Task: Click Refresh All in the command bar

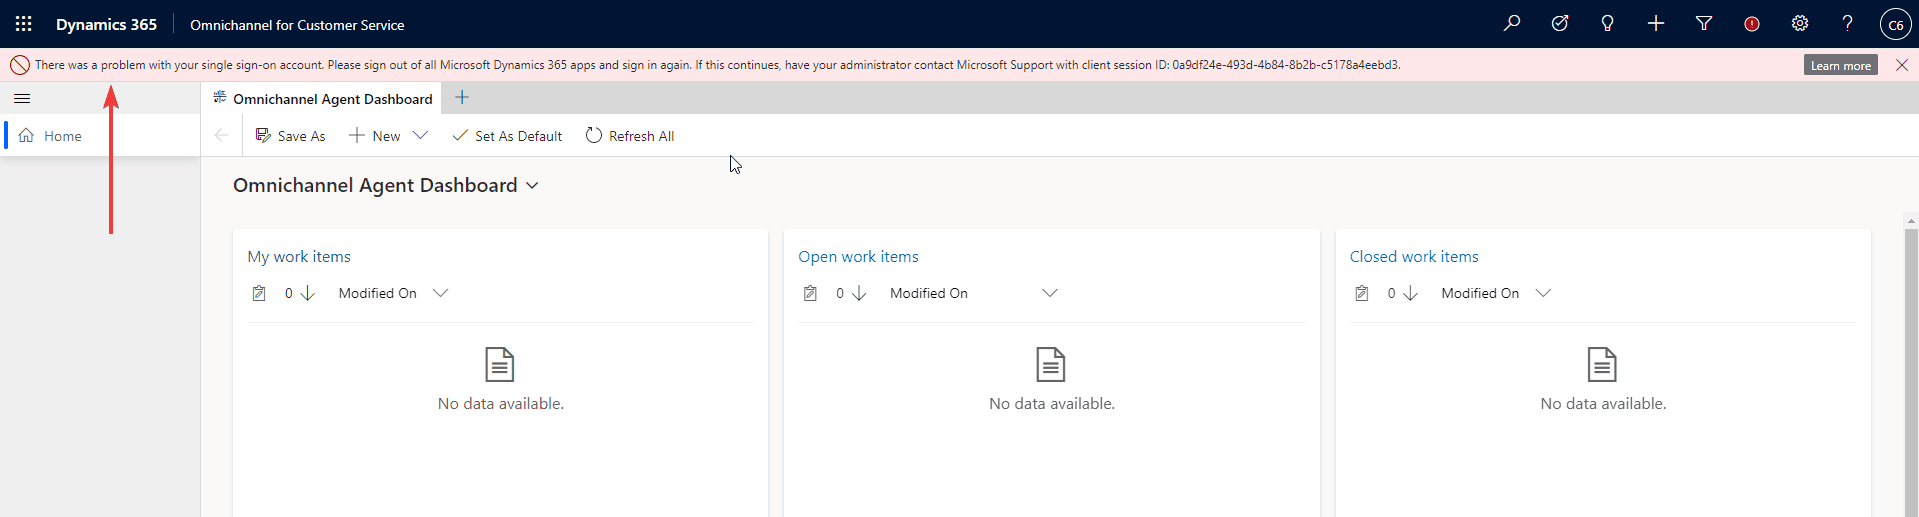Action: tap(630, 136)
